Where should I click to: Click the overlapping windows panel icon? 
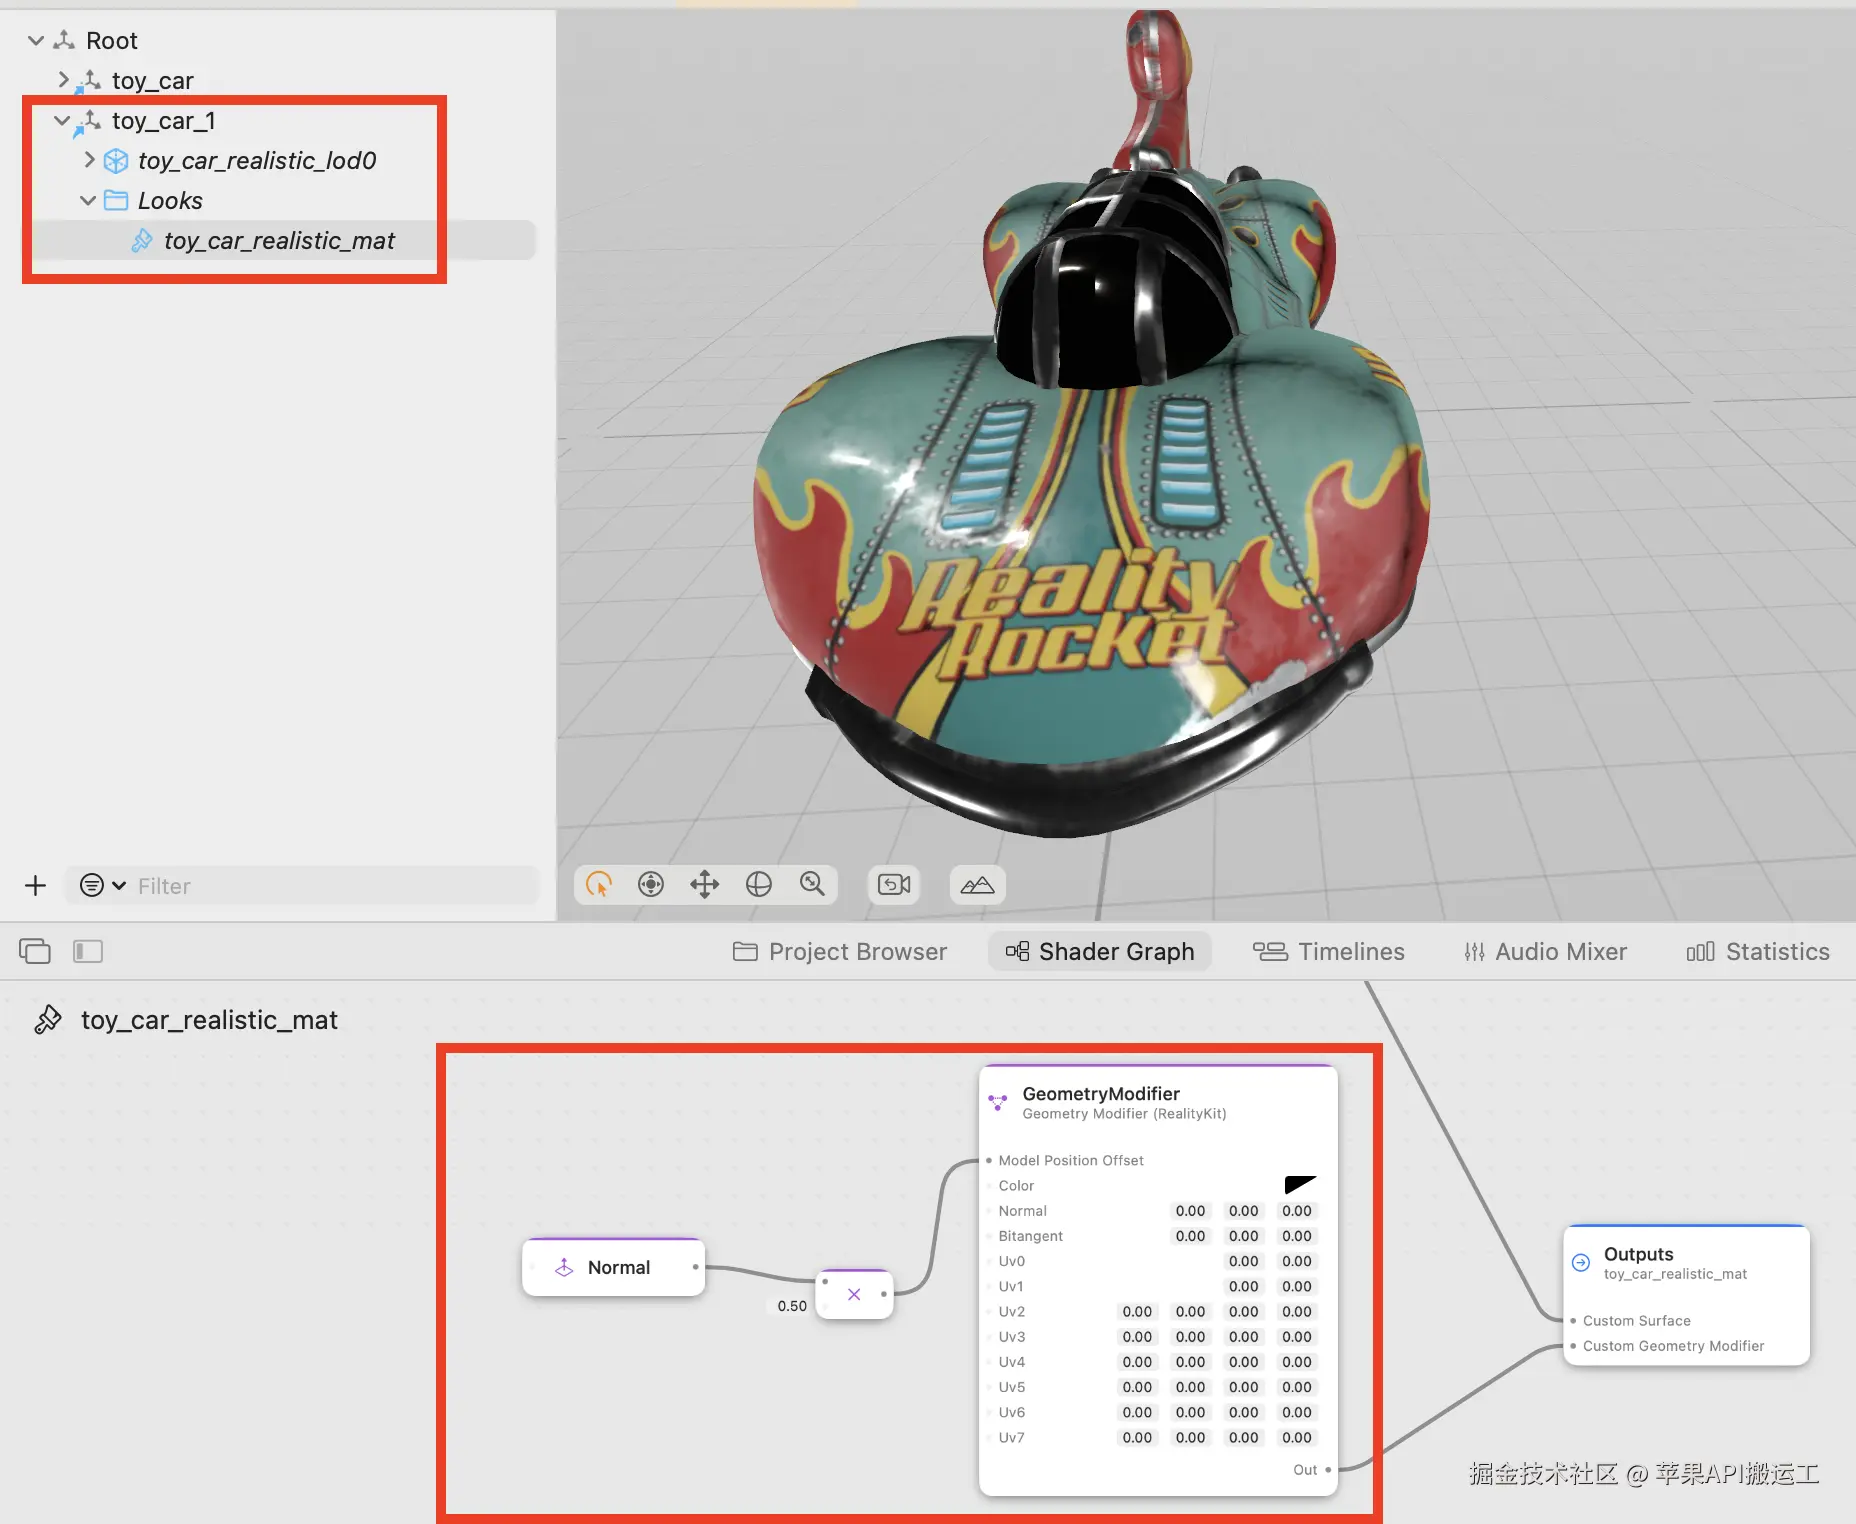[x=35, y=951]
